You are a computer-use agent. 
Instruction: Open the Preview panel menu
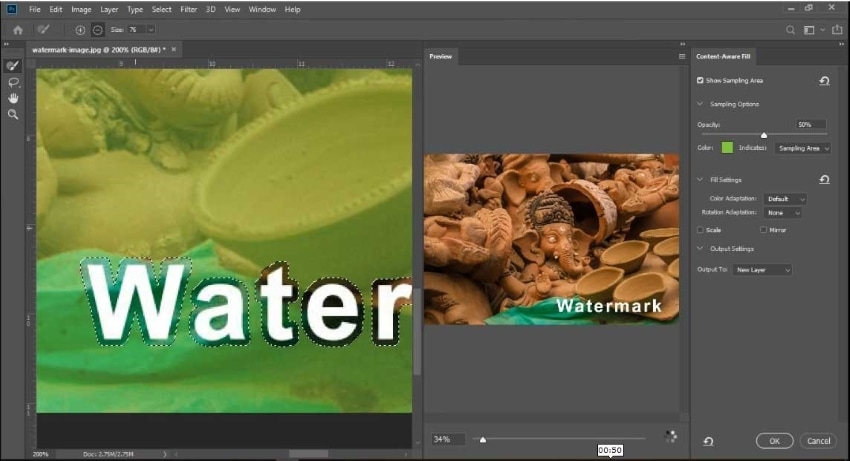point(681,56)
